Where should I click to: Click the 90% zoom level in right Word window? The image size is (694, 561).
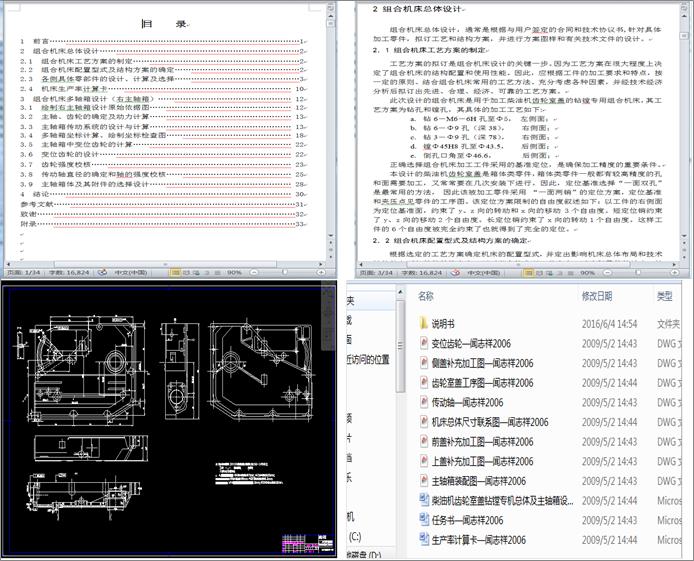click(x=587, y=273)
